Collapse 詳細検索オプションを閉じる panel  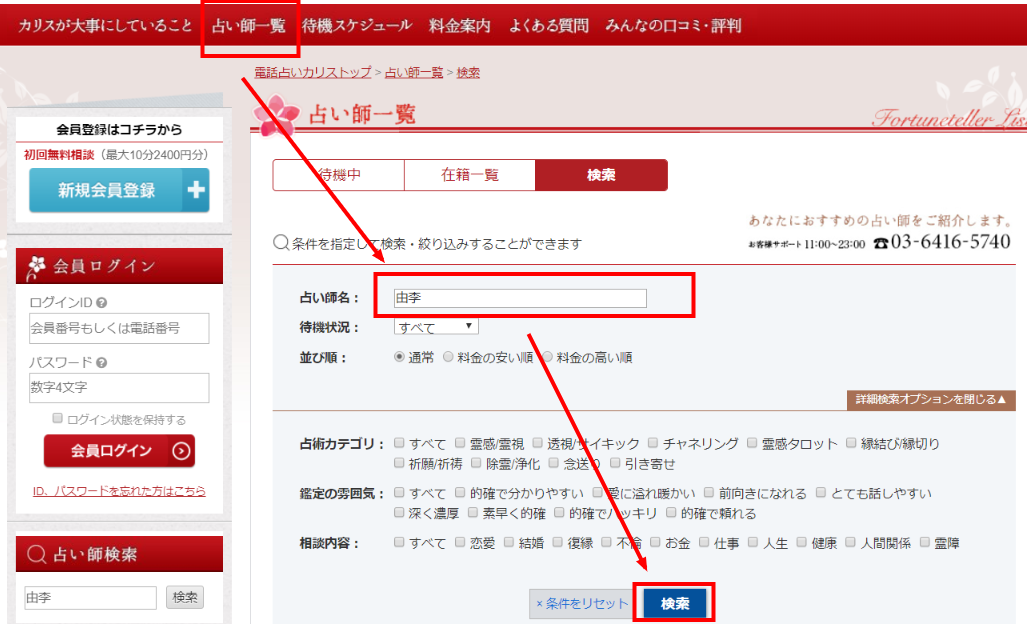click(x=930, y=400)
